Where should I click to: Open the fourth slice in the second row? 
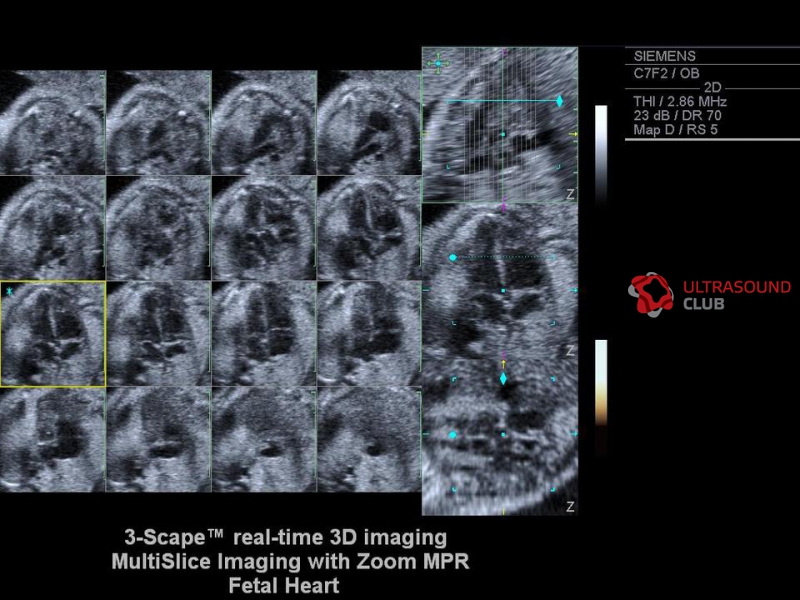[369, 228]
